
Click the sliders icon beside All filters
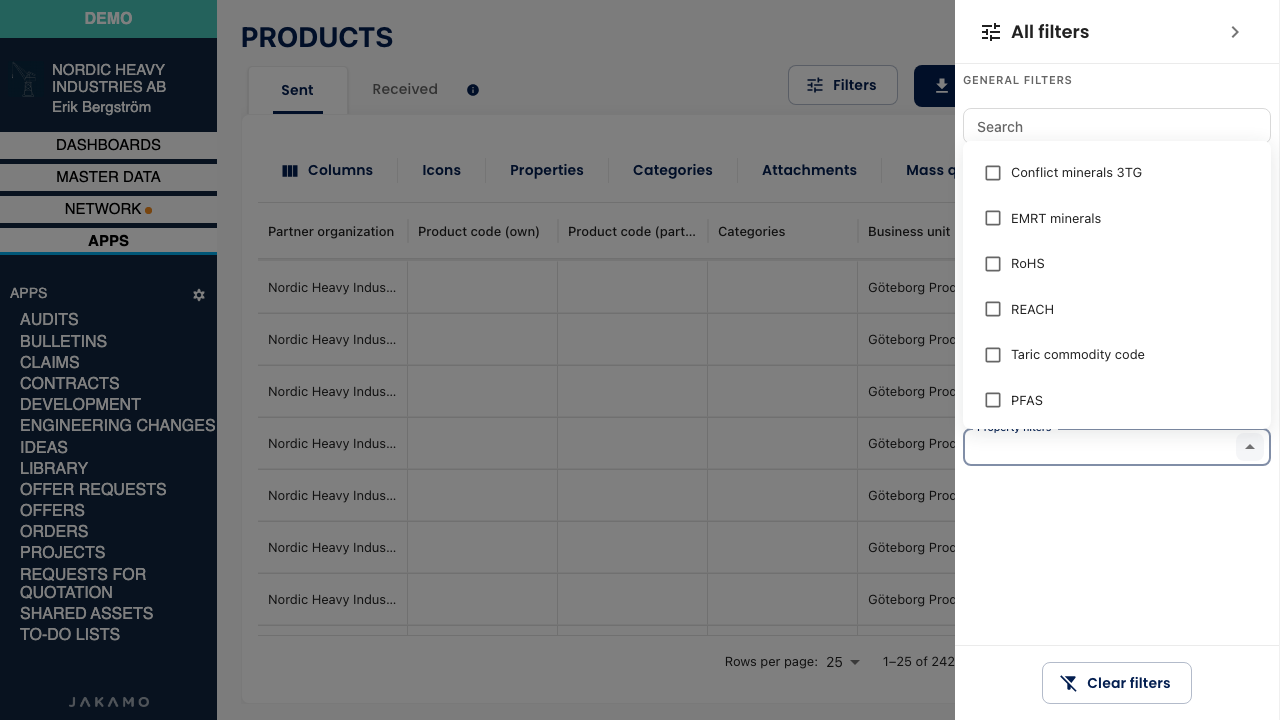pyautogui.click(x=991, y=32)
